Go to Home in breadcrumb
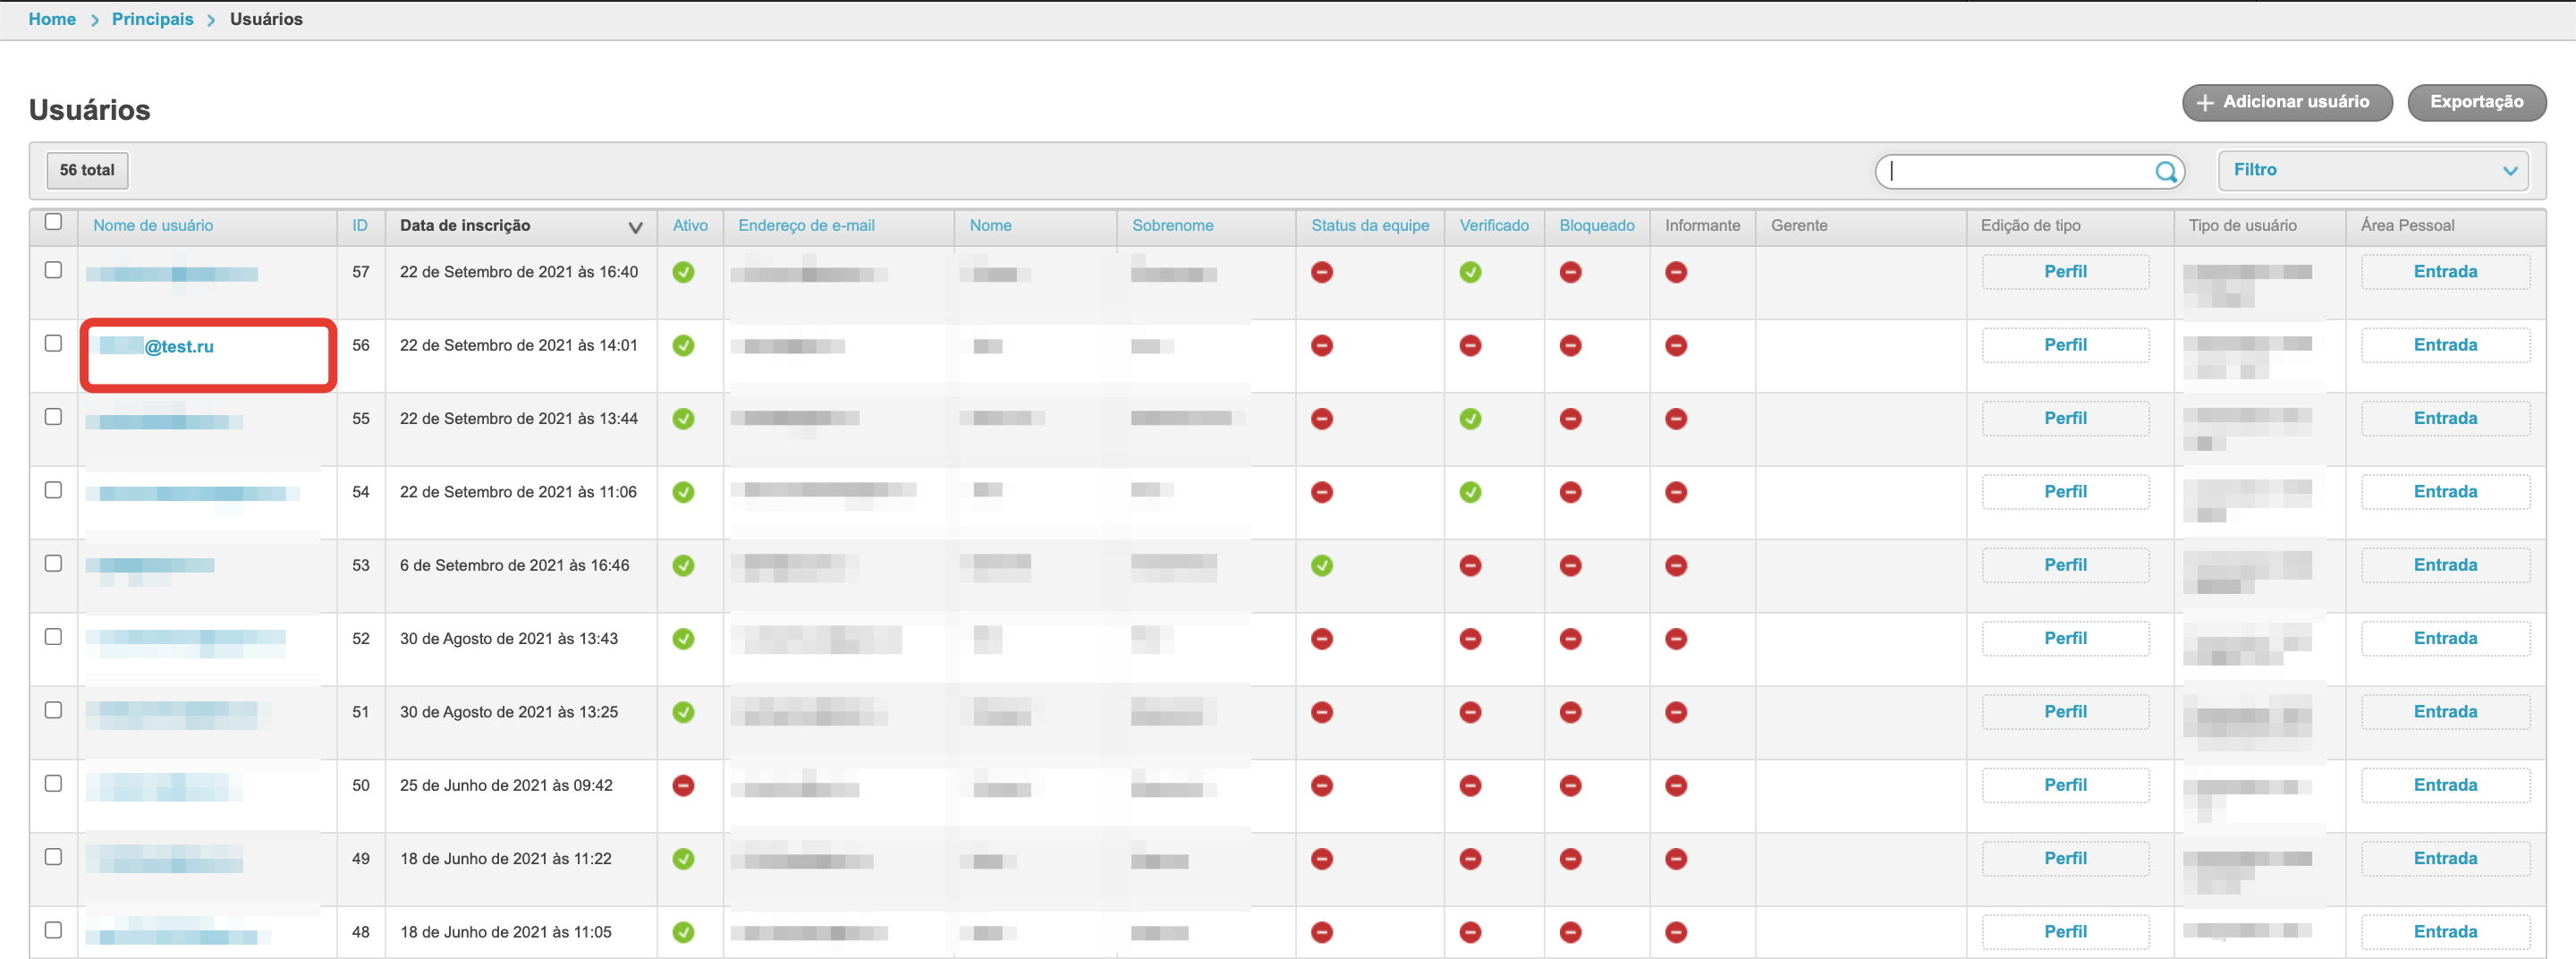 [52, 19]
